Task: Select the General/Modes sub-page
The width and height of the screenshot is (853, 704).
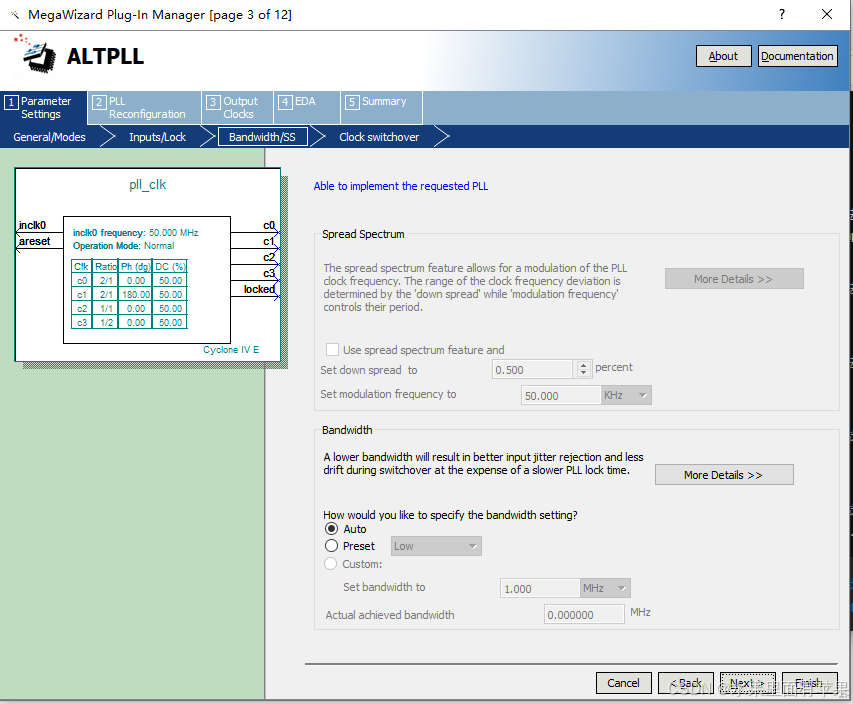Action: [50, 137]
